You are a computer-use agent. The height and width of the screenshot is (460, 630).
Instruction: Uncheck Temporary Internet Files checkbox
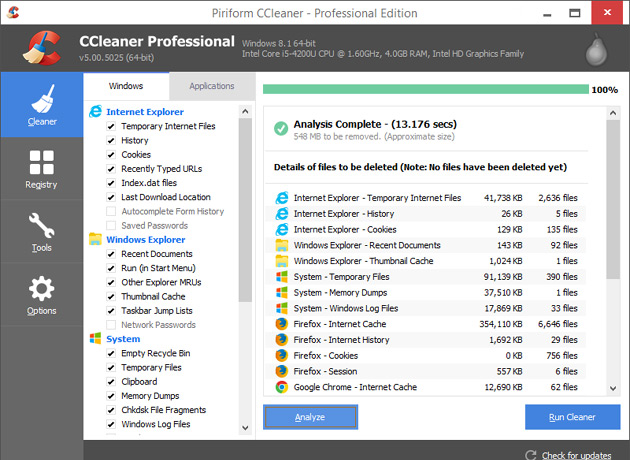tap(111, 127)
